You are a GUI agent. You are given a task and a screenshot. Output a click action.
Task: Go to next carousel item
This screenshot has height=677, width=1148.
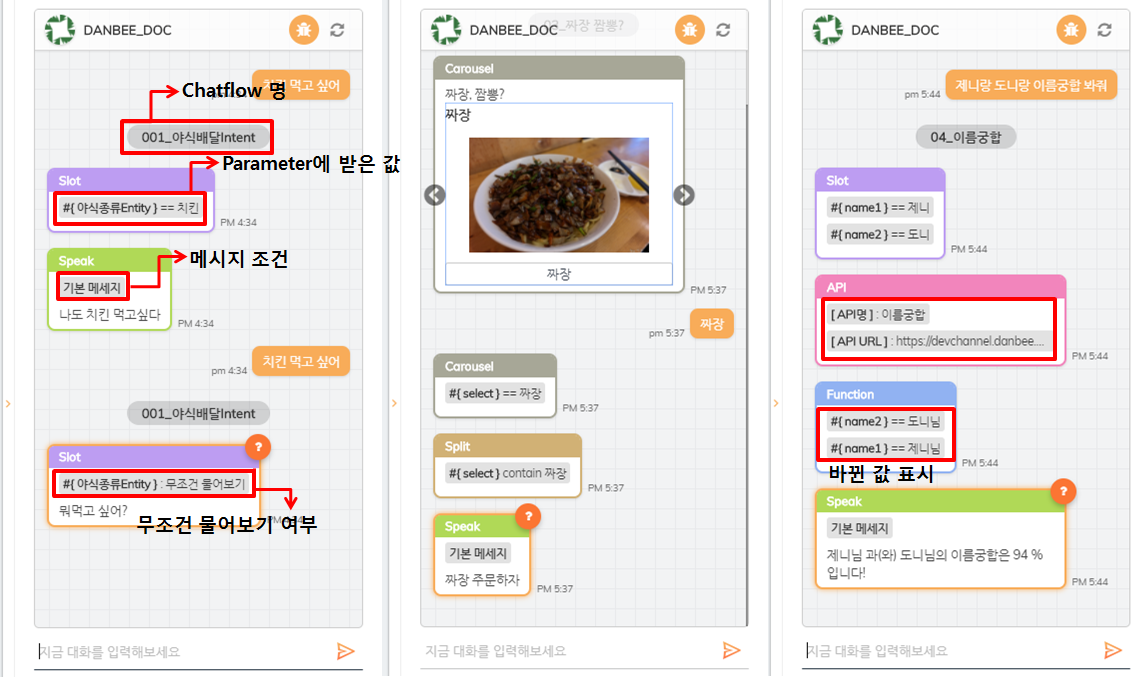coord(684,195)
